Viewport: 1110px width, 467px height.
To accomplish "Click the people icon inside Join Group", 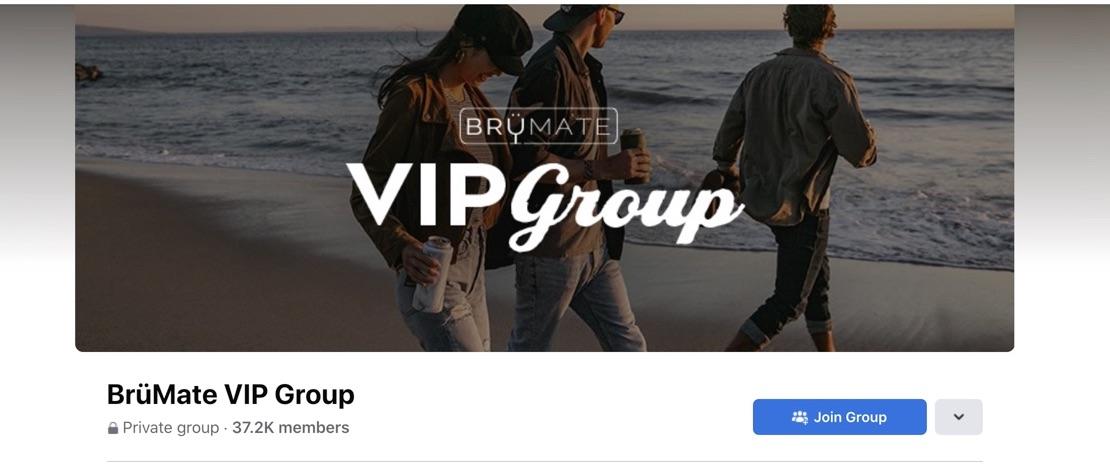I will [799, 417].
